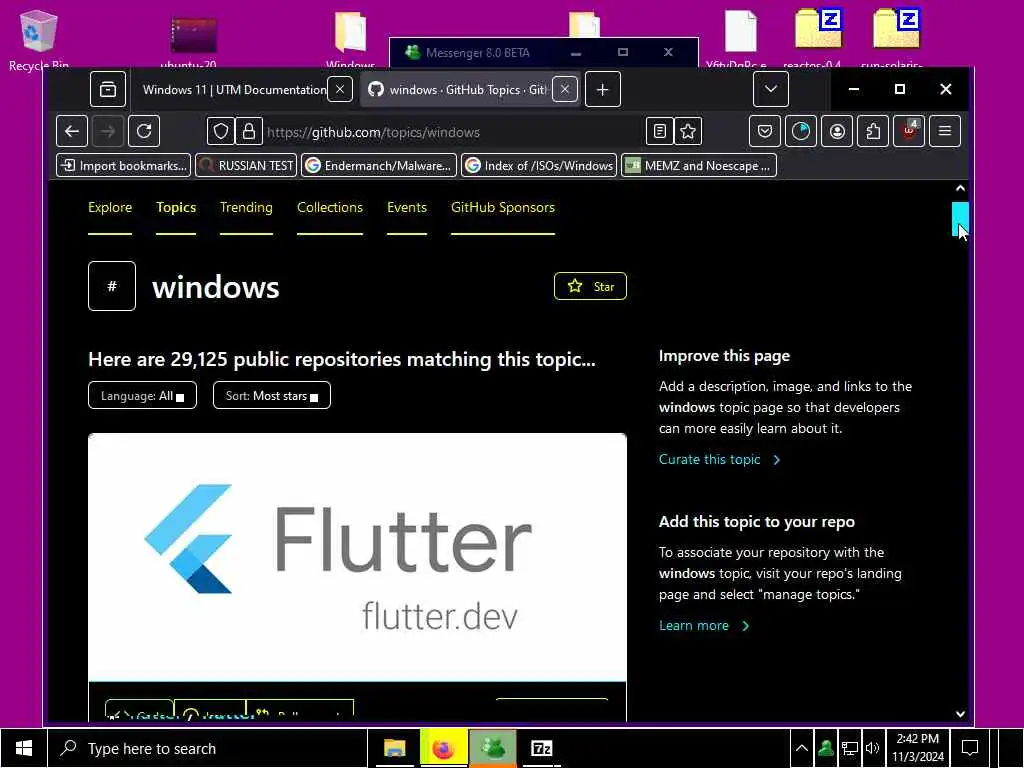Viewport: 1024px width, 768px height.
Task: Open extensions puzzle piece menu
Action: [x=873, y=131]
